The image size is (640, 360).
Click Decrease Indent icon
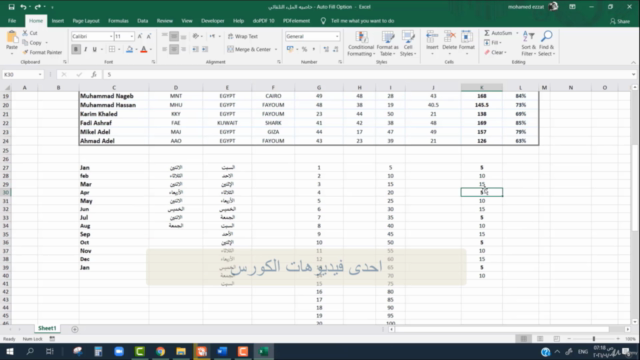click(x=196, y=49)
